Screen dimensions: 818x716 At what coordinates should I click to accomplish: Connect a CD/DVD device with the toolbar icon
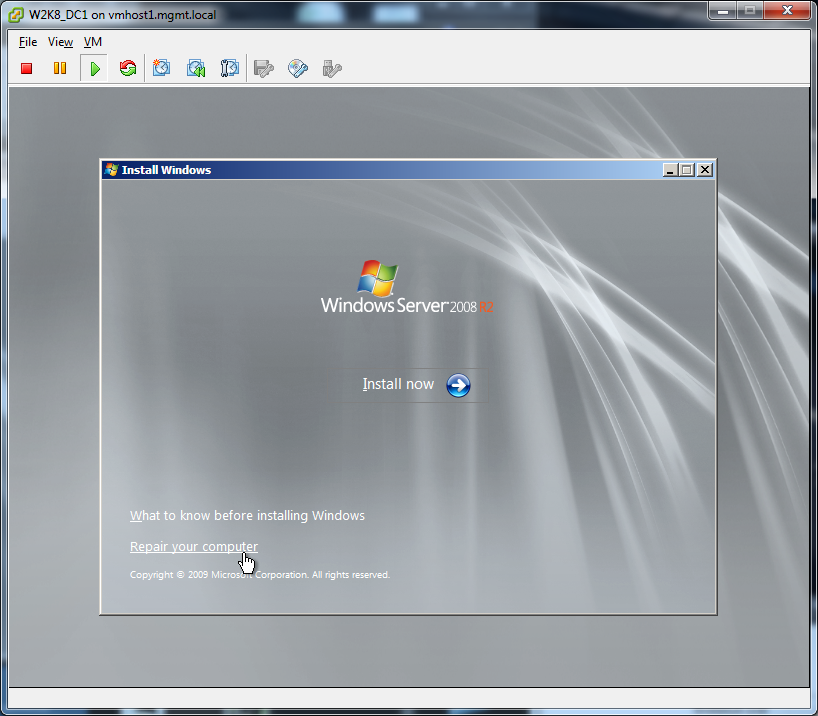298,68
